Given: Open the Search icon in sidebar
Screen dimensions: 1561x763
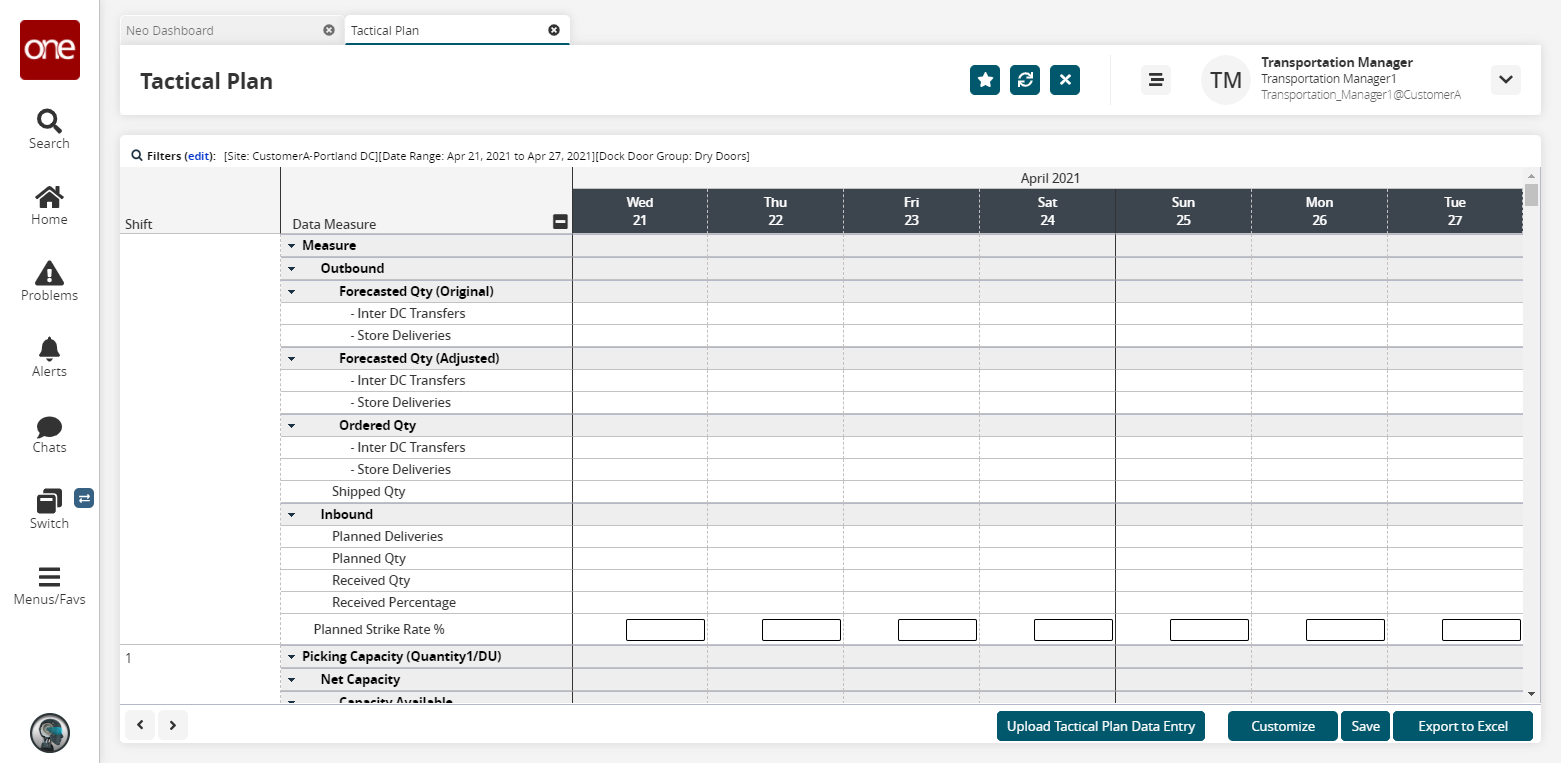Looking at the screenshot, I should 49,122.
